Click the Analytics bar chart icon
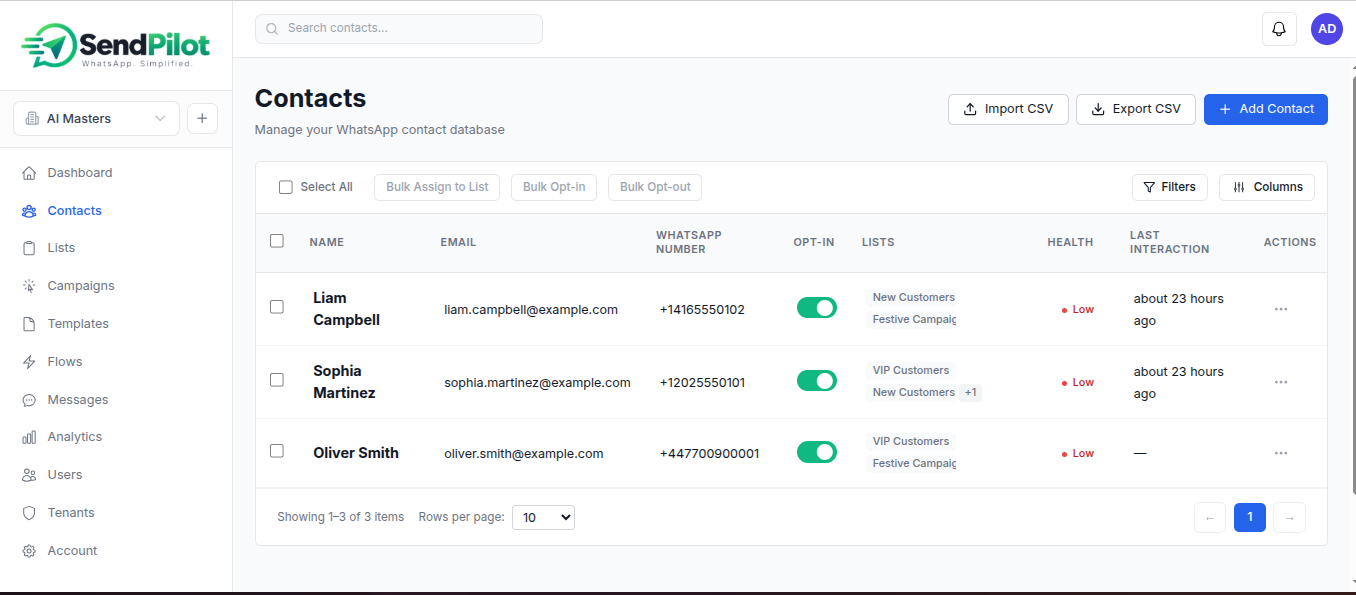 click(x=29, y=437)
